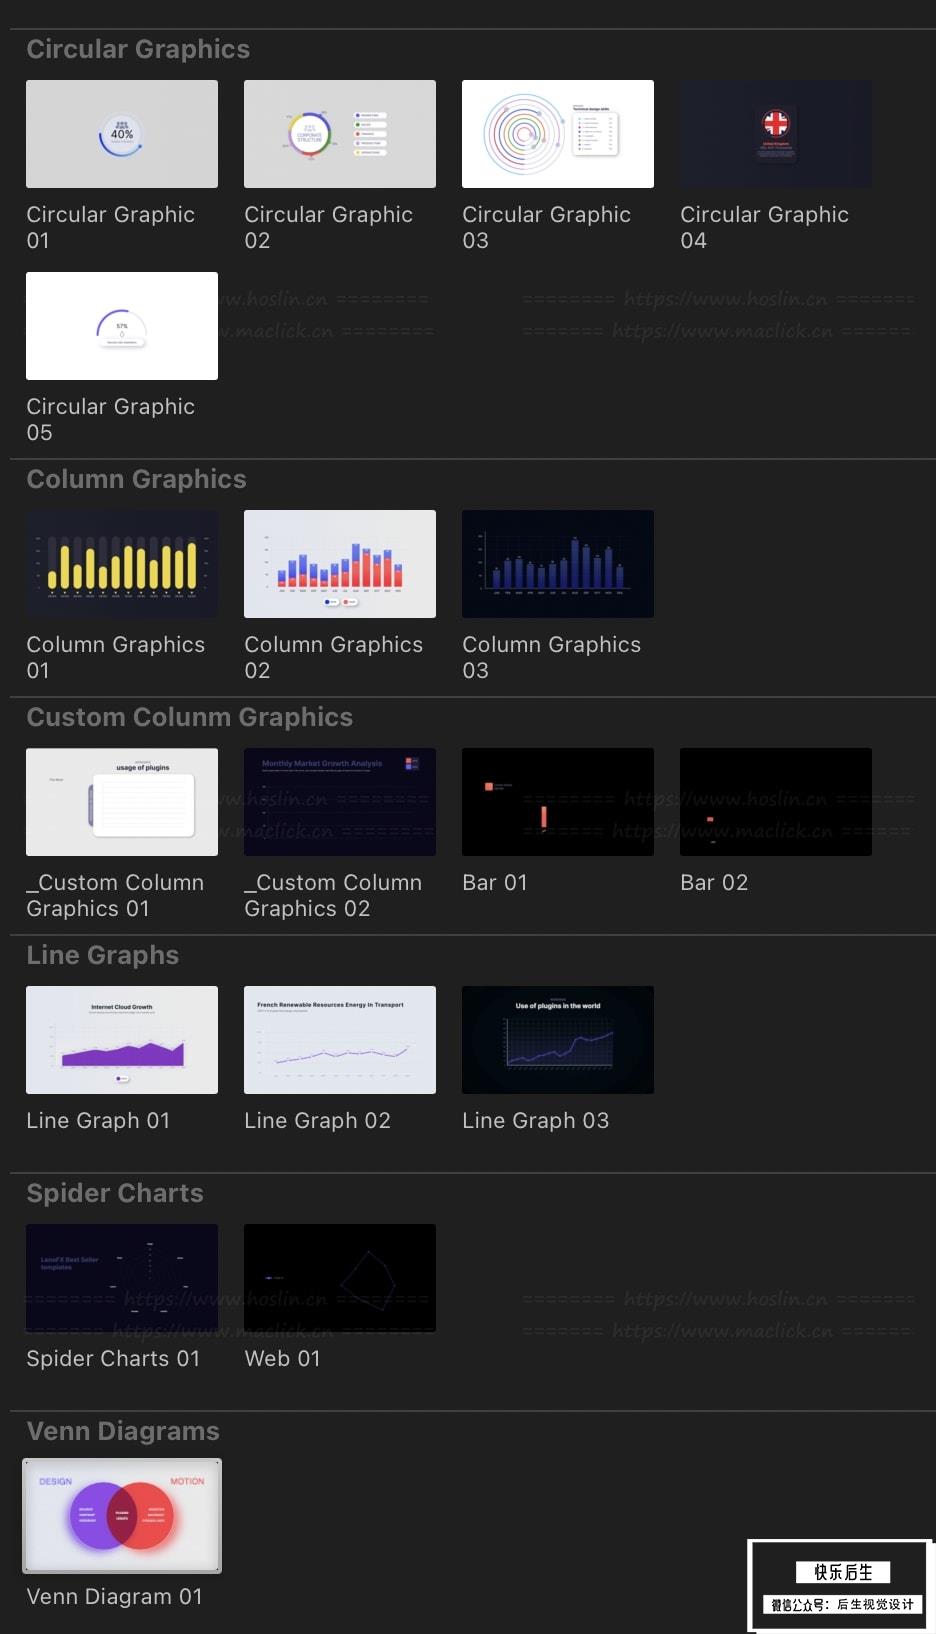
Task: Click the Circular Graphic 01 label
Action: click(111, 227)
